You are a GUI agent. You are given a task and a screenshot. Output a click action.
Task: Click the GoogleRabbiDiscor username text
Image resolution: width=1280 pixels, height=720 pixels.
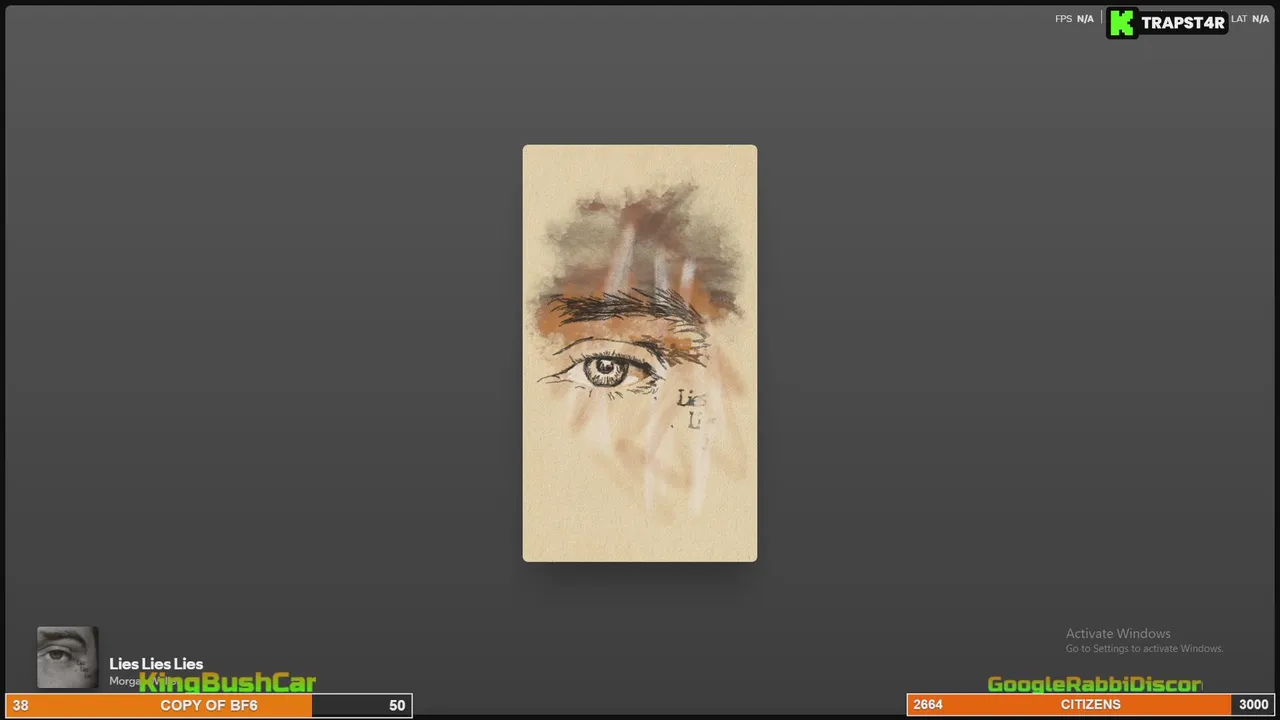pyautogui.click(x=1095, y=685)
